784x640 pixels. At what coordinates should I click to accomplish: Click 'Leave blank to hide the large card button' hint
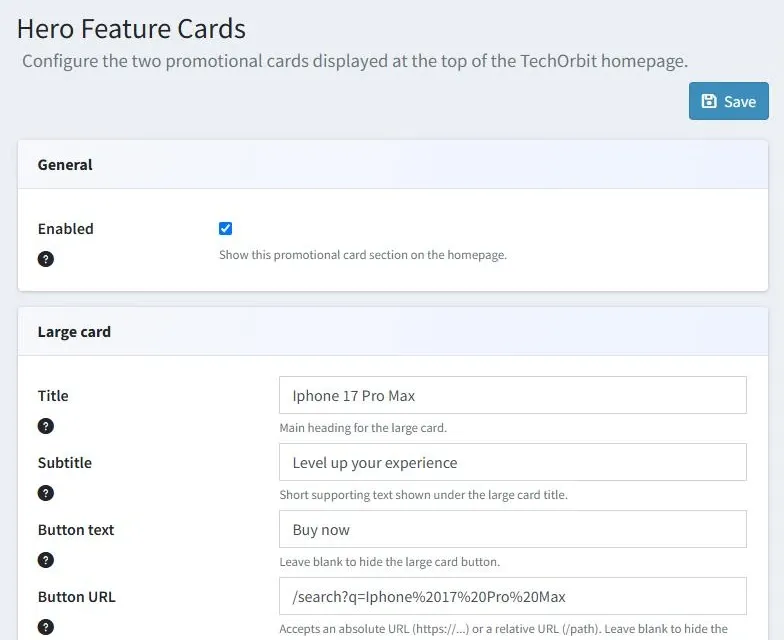(390, 562)
